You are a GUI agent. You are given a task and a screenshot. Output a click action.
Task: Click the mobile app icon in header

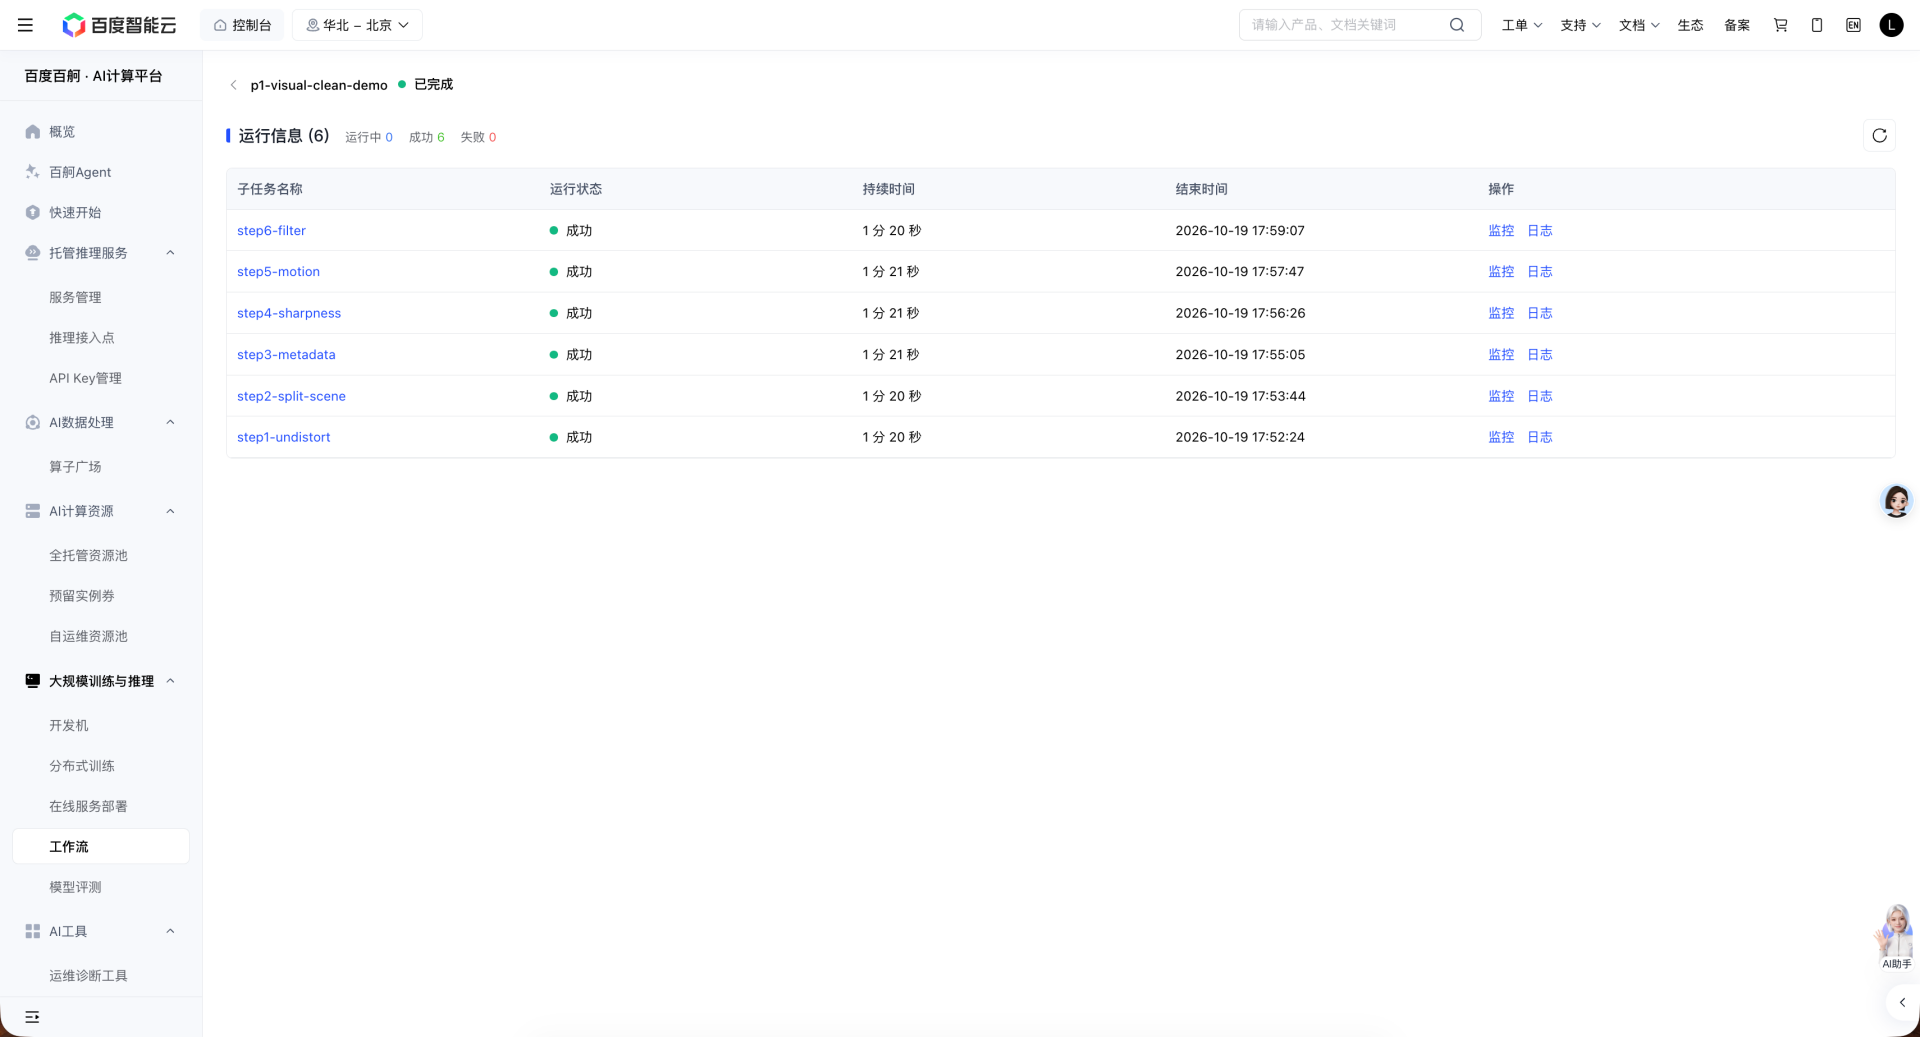[x=1817, y=25]
